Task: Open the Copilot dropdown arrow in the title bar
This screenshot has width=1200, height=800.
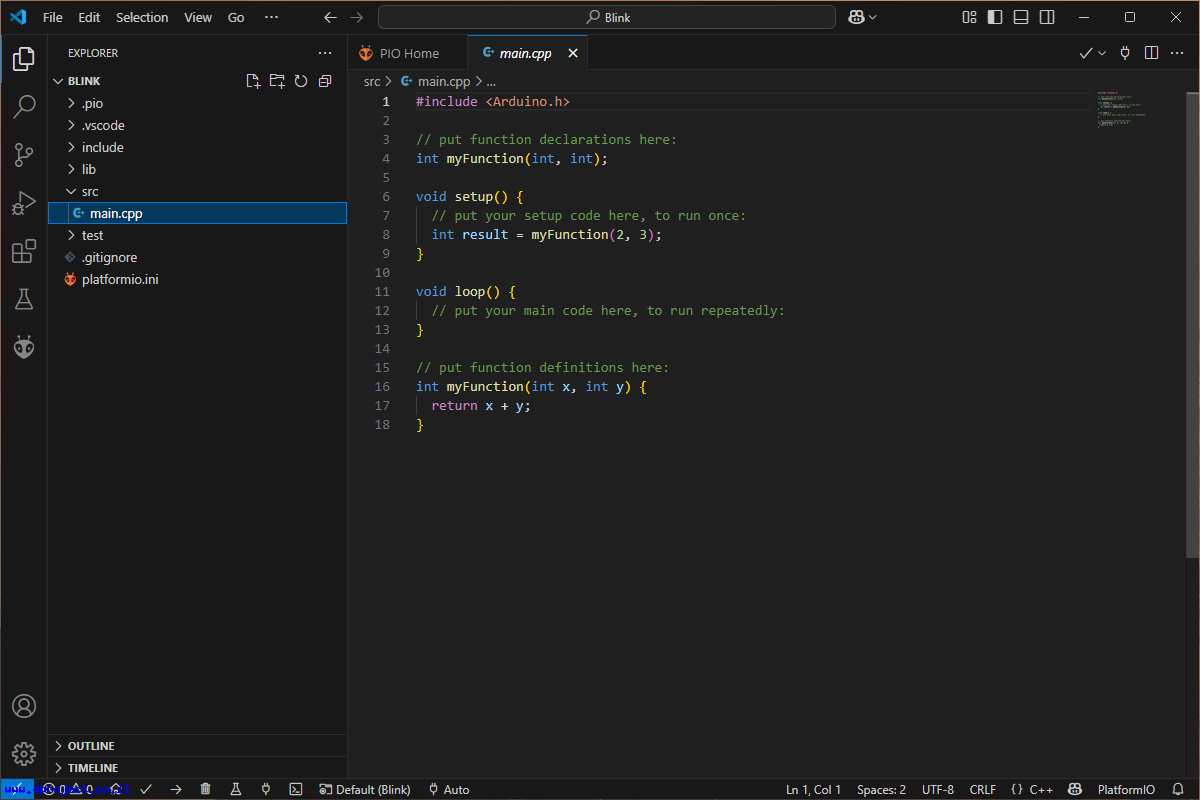Action: [x=873, y=17]
